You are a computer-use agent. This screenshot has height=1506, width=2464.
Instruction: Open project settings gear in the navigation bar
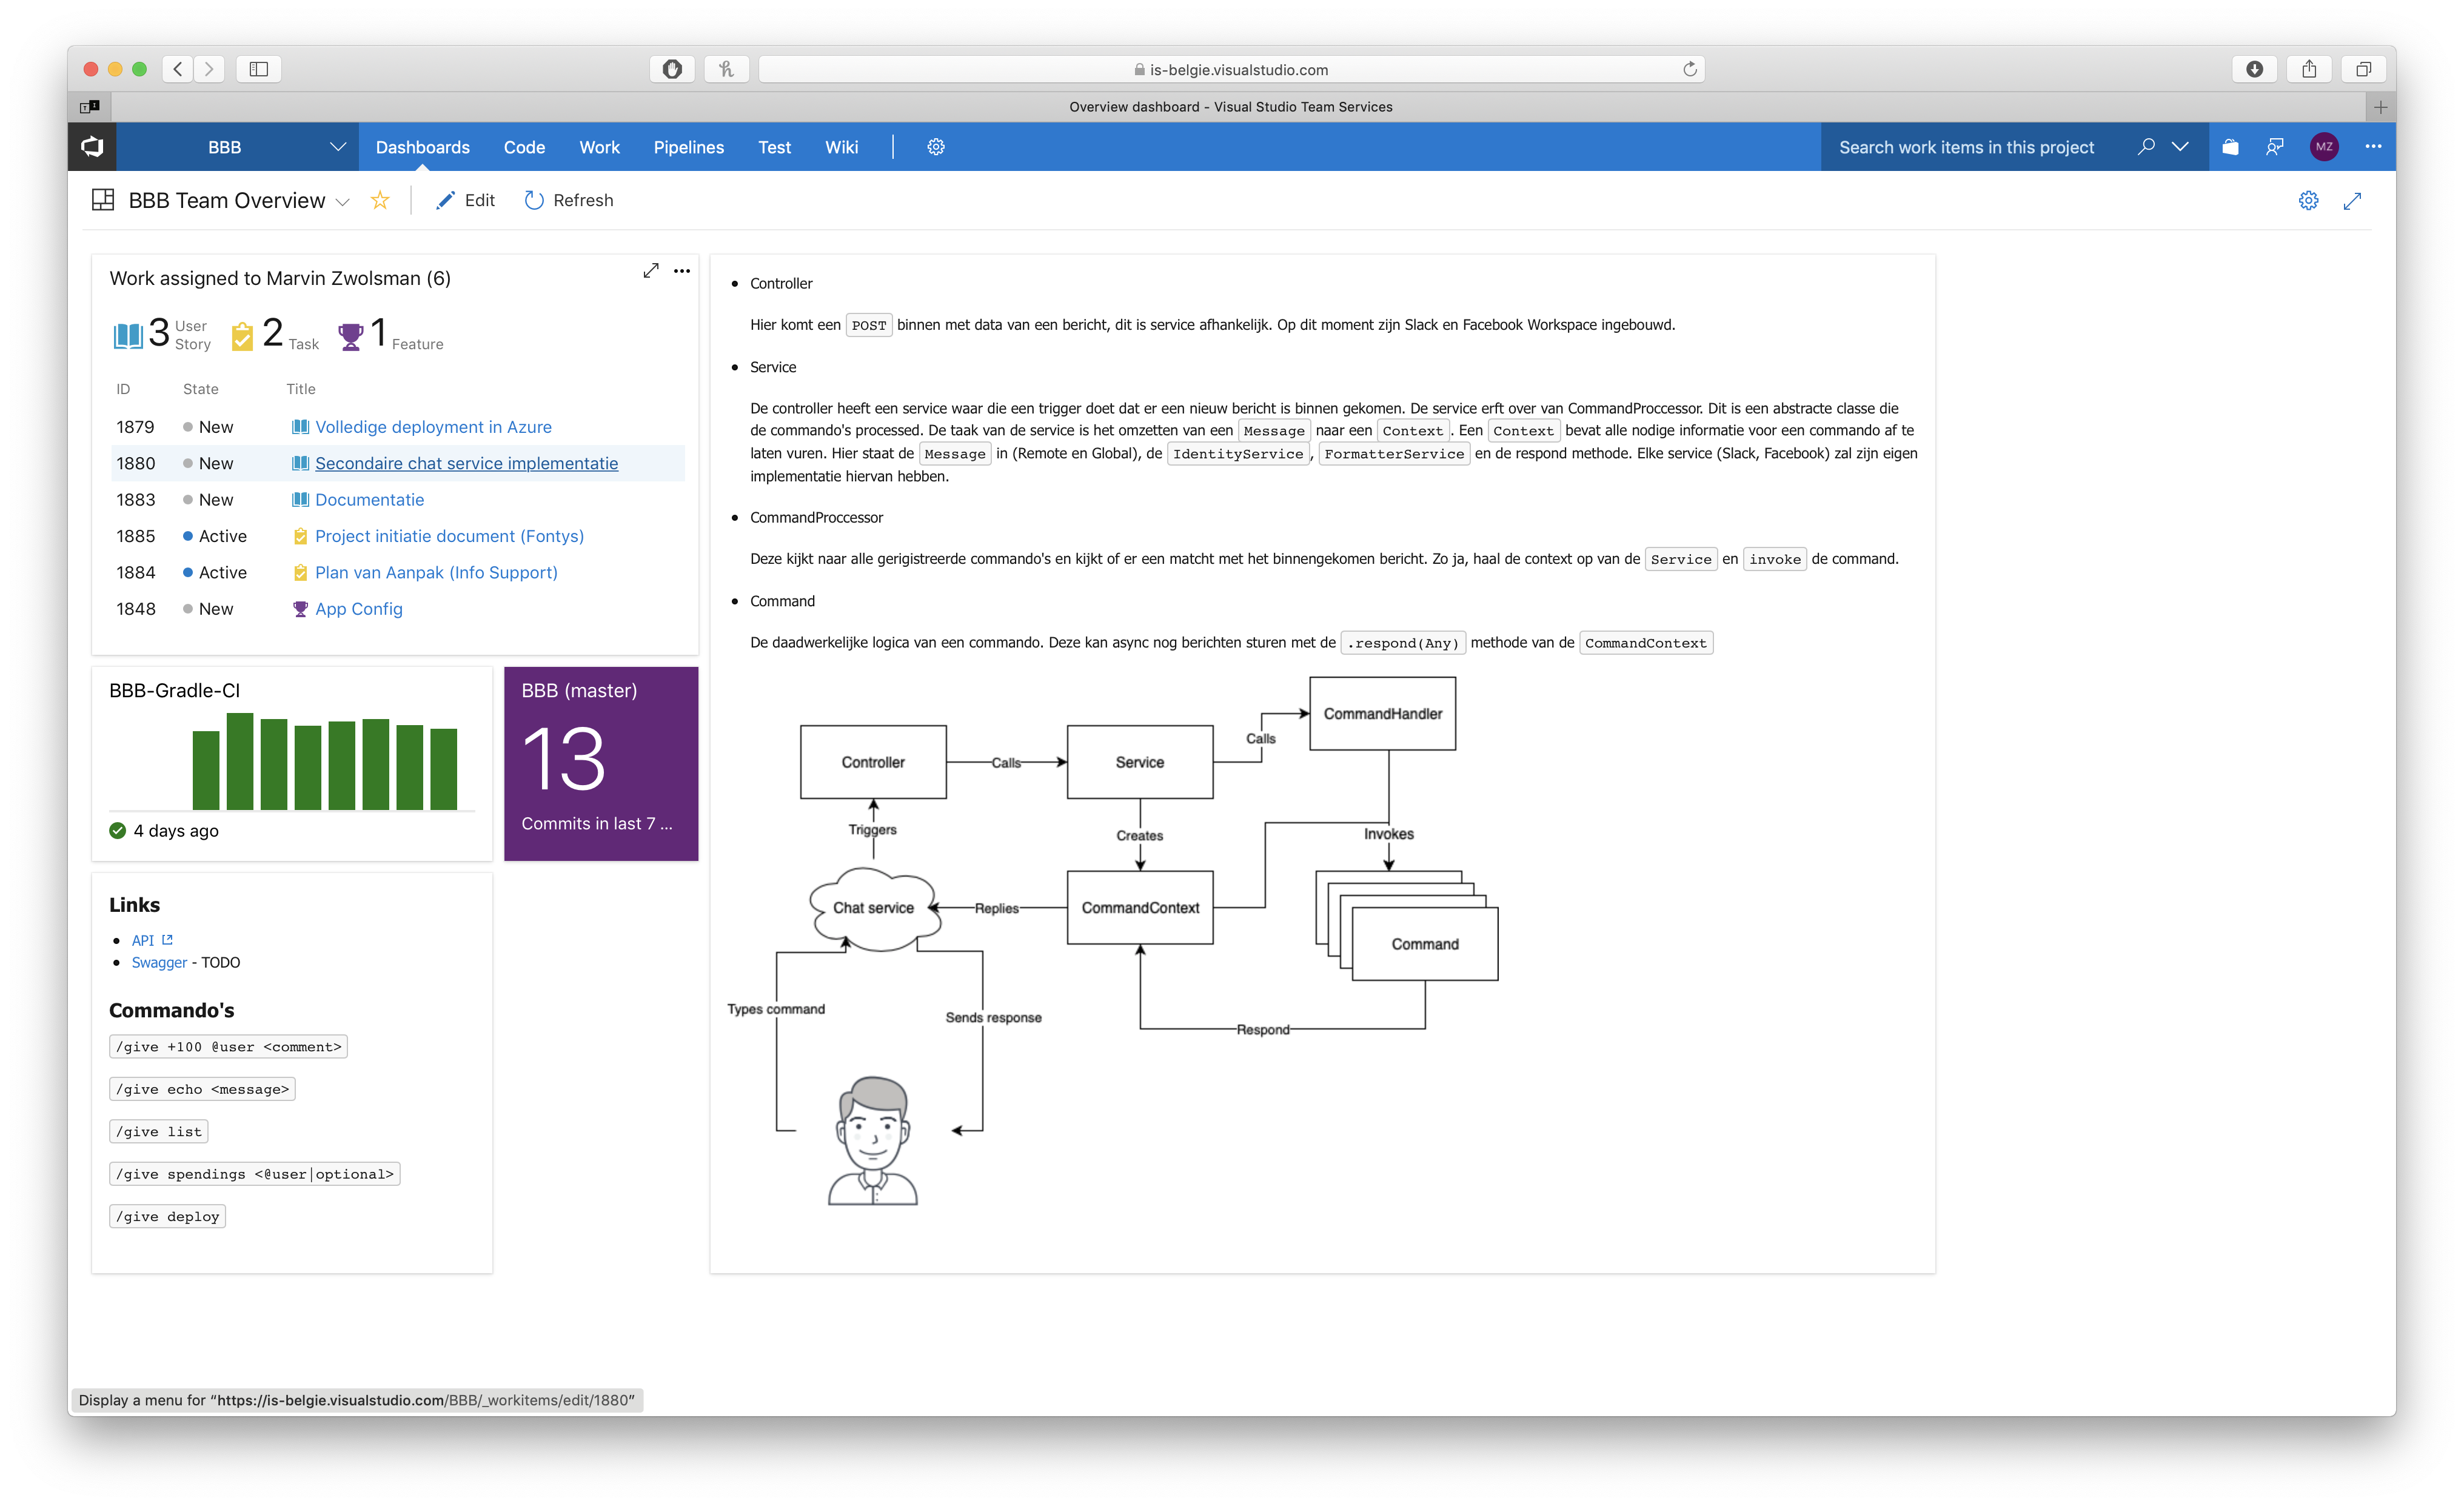point(935,146)
